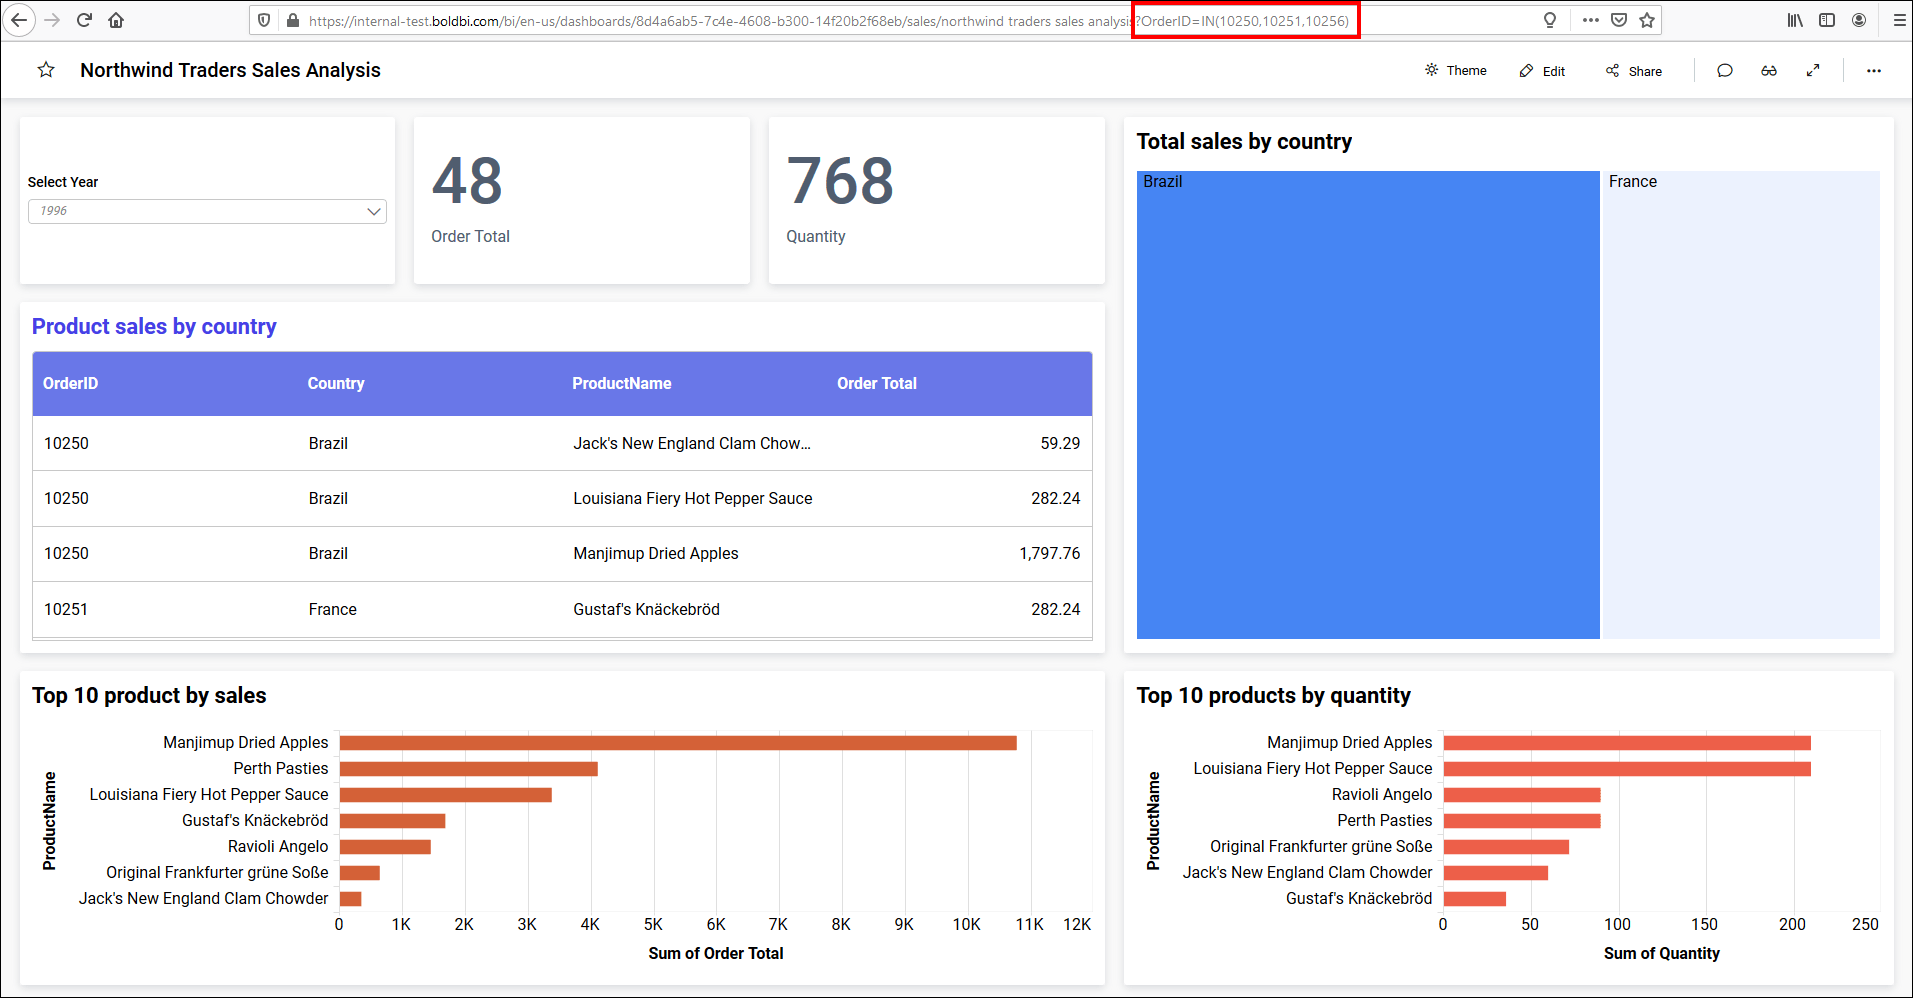This screenshot has height=998, width=1913.
Task: Enter fullscreen mode using expand arrows icon
Action: pyautogui.click(x=1812, y=71)
